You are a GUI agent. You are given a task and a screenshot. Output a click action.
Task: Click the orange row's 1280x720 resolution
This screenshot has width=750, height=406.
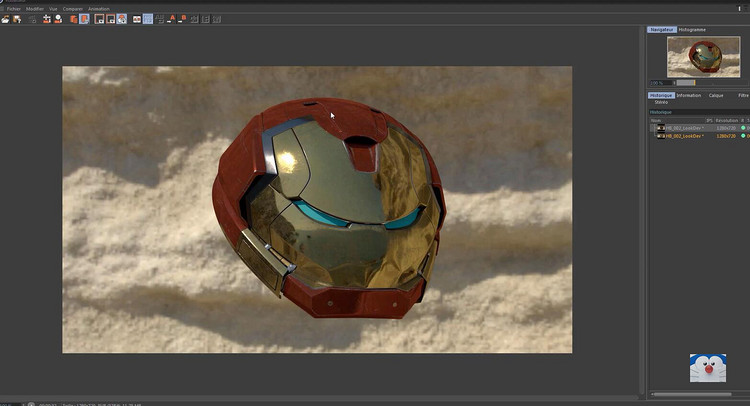(726, 136)
